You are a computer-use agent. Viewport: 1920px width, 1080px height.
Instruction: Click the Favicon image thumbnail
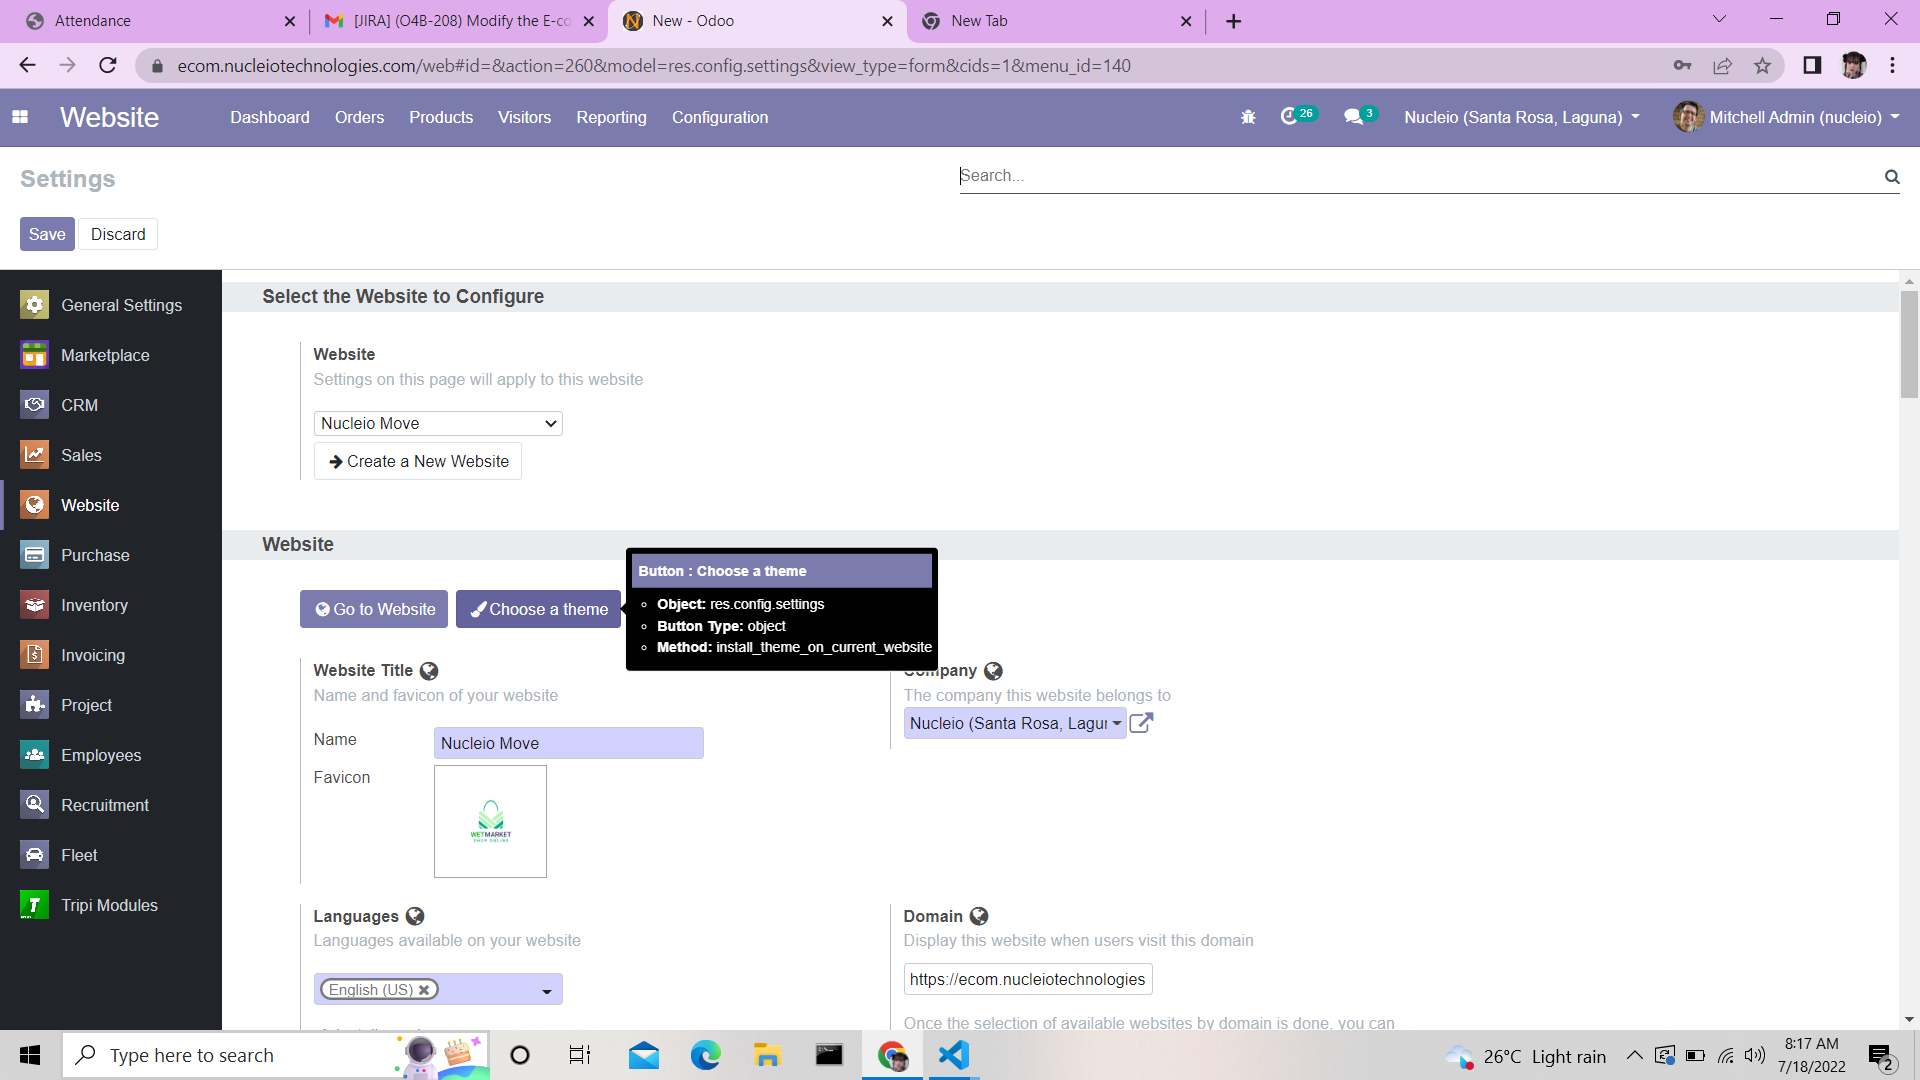coord(490,821)
